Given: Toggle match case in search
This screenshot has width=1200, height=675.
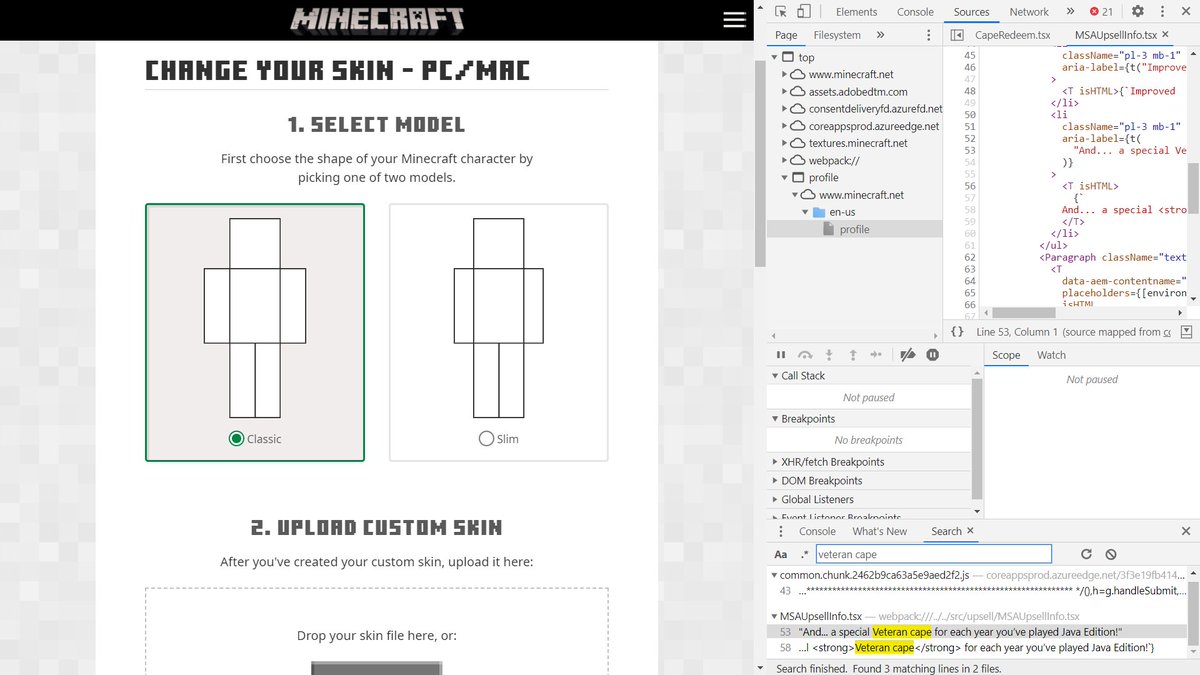Looking at the screenshot, I should point(781,554).
